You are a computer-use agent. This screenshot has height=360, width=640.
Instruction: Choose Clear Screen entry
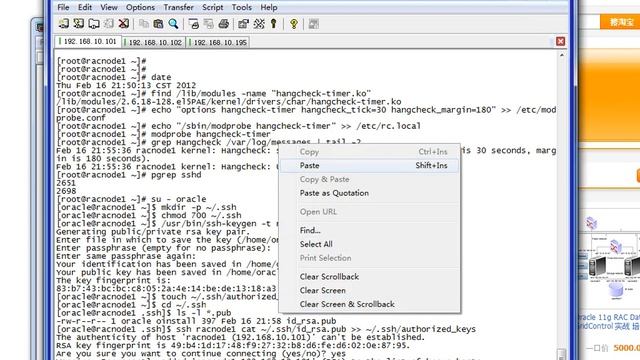pyautogui.click(x=370, y=291)
